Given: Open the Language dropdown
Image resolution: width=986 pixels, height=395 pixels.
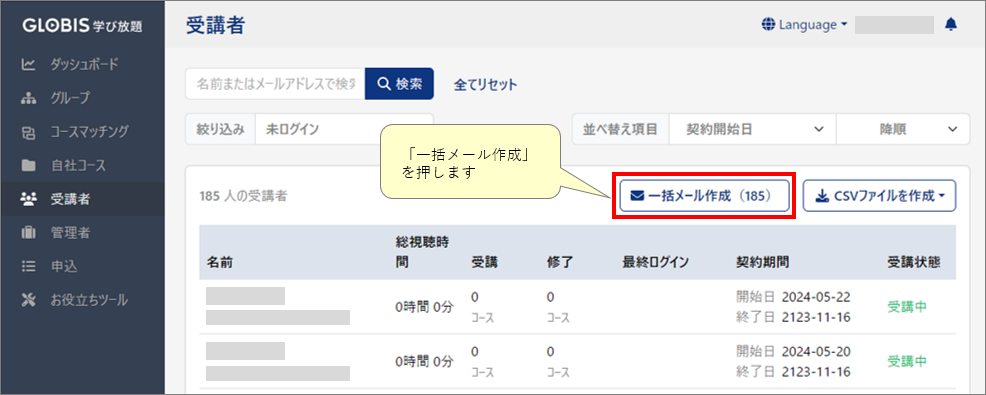Looking at the screenshot, I should click(x=805, y=25).
